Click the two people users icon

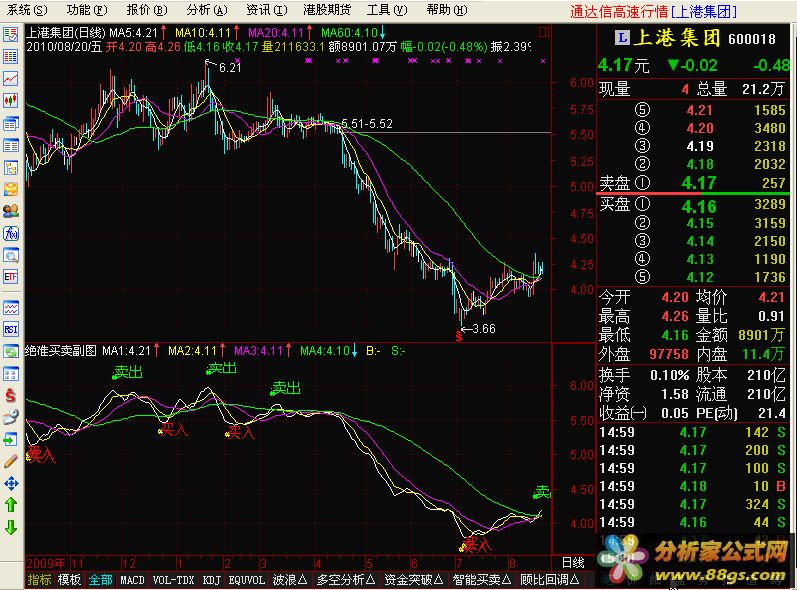pos(11,211)
